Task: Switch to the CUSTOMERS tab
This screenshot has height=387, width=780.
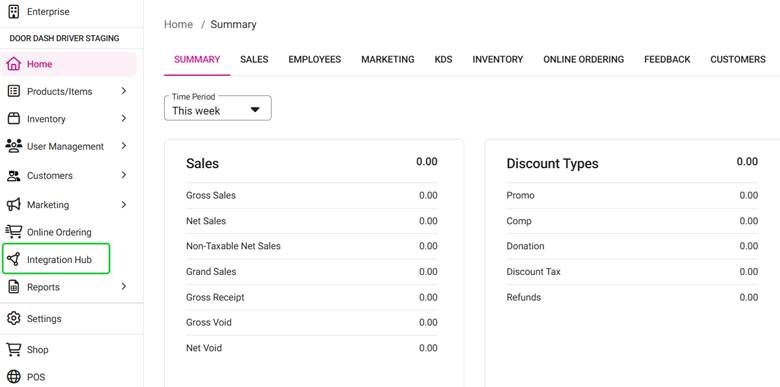Action: click(x=738, y=60)
